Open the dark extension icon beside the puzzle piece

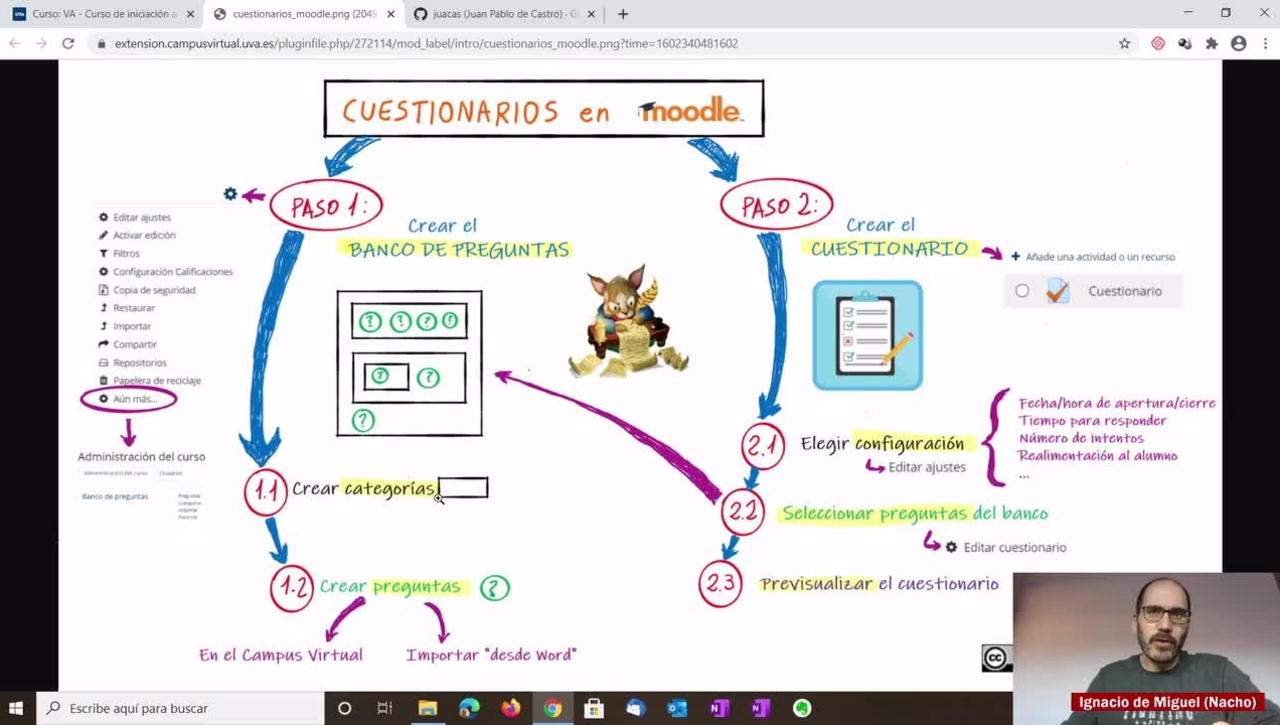click(1185, 44)
